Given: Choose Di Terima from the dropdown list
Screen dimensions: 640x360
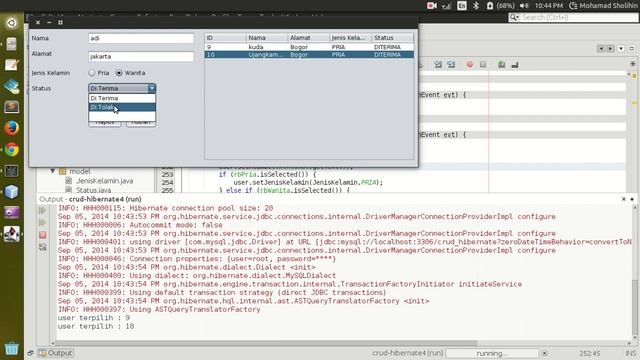Looking at the screenshot, I should (x=122, y=98).
